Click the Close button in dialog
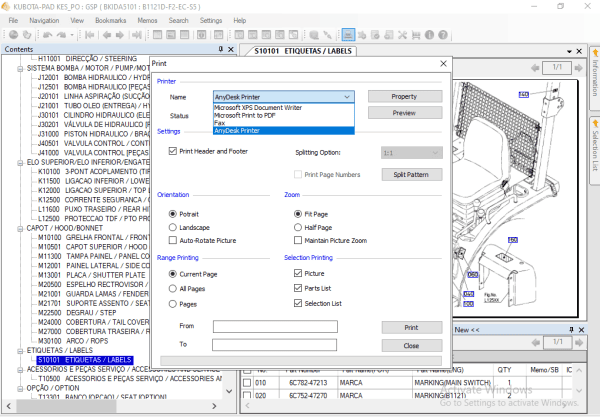The height and width of the screenshot is (417, 600). tap(412, 345)
